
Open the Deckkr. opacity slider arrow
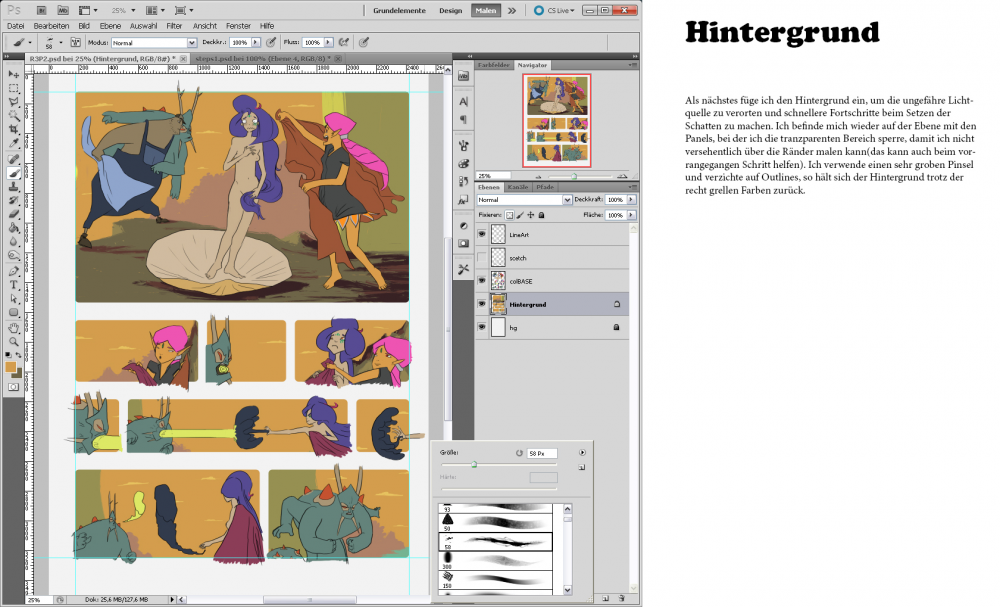pyautogui.click(x=256, y=42)
